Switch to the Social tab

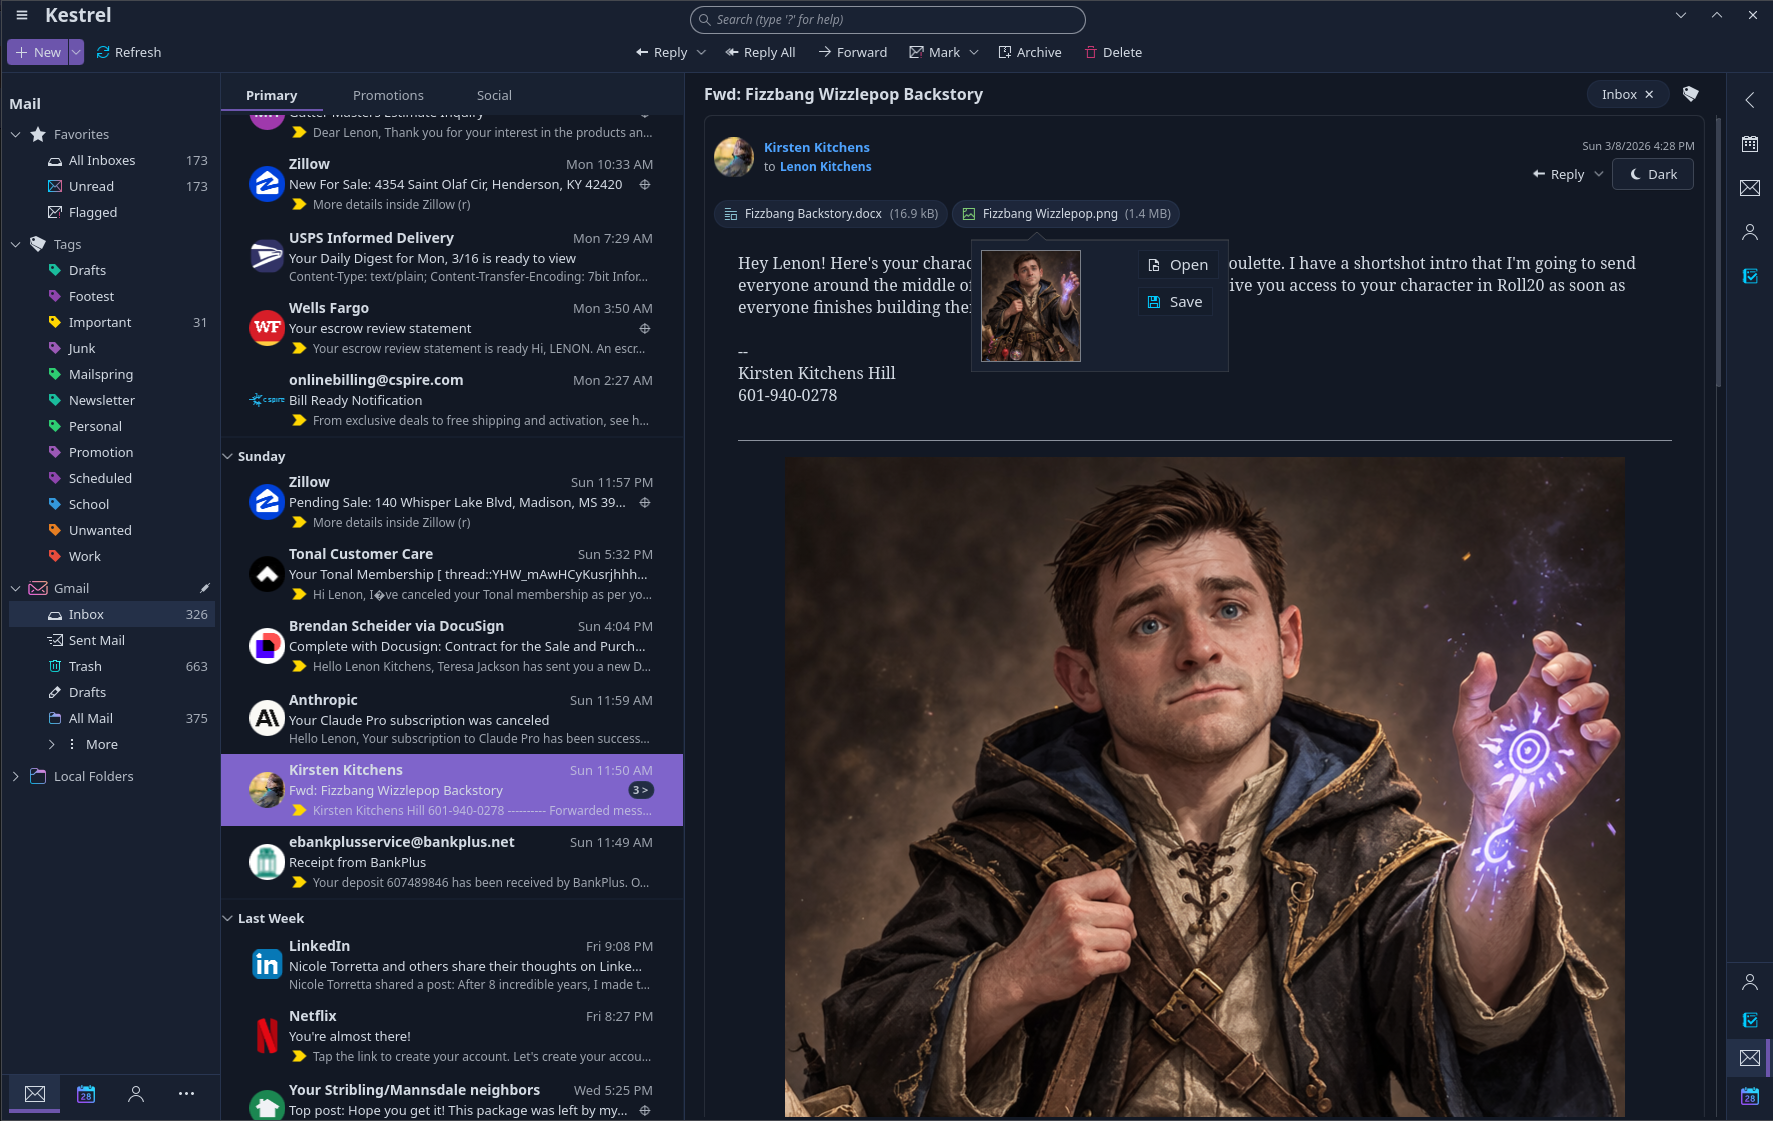(x=494, y=95)
